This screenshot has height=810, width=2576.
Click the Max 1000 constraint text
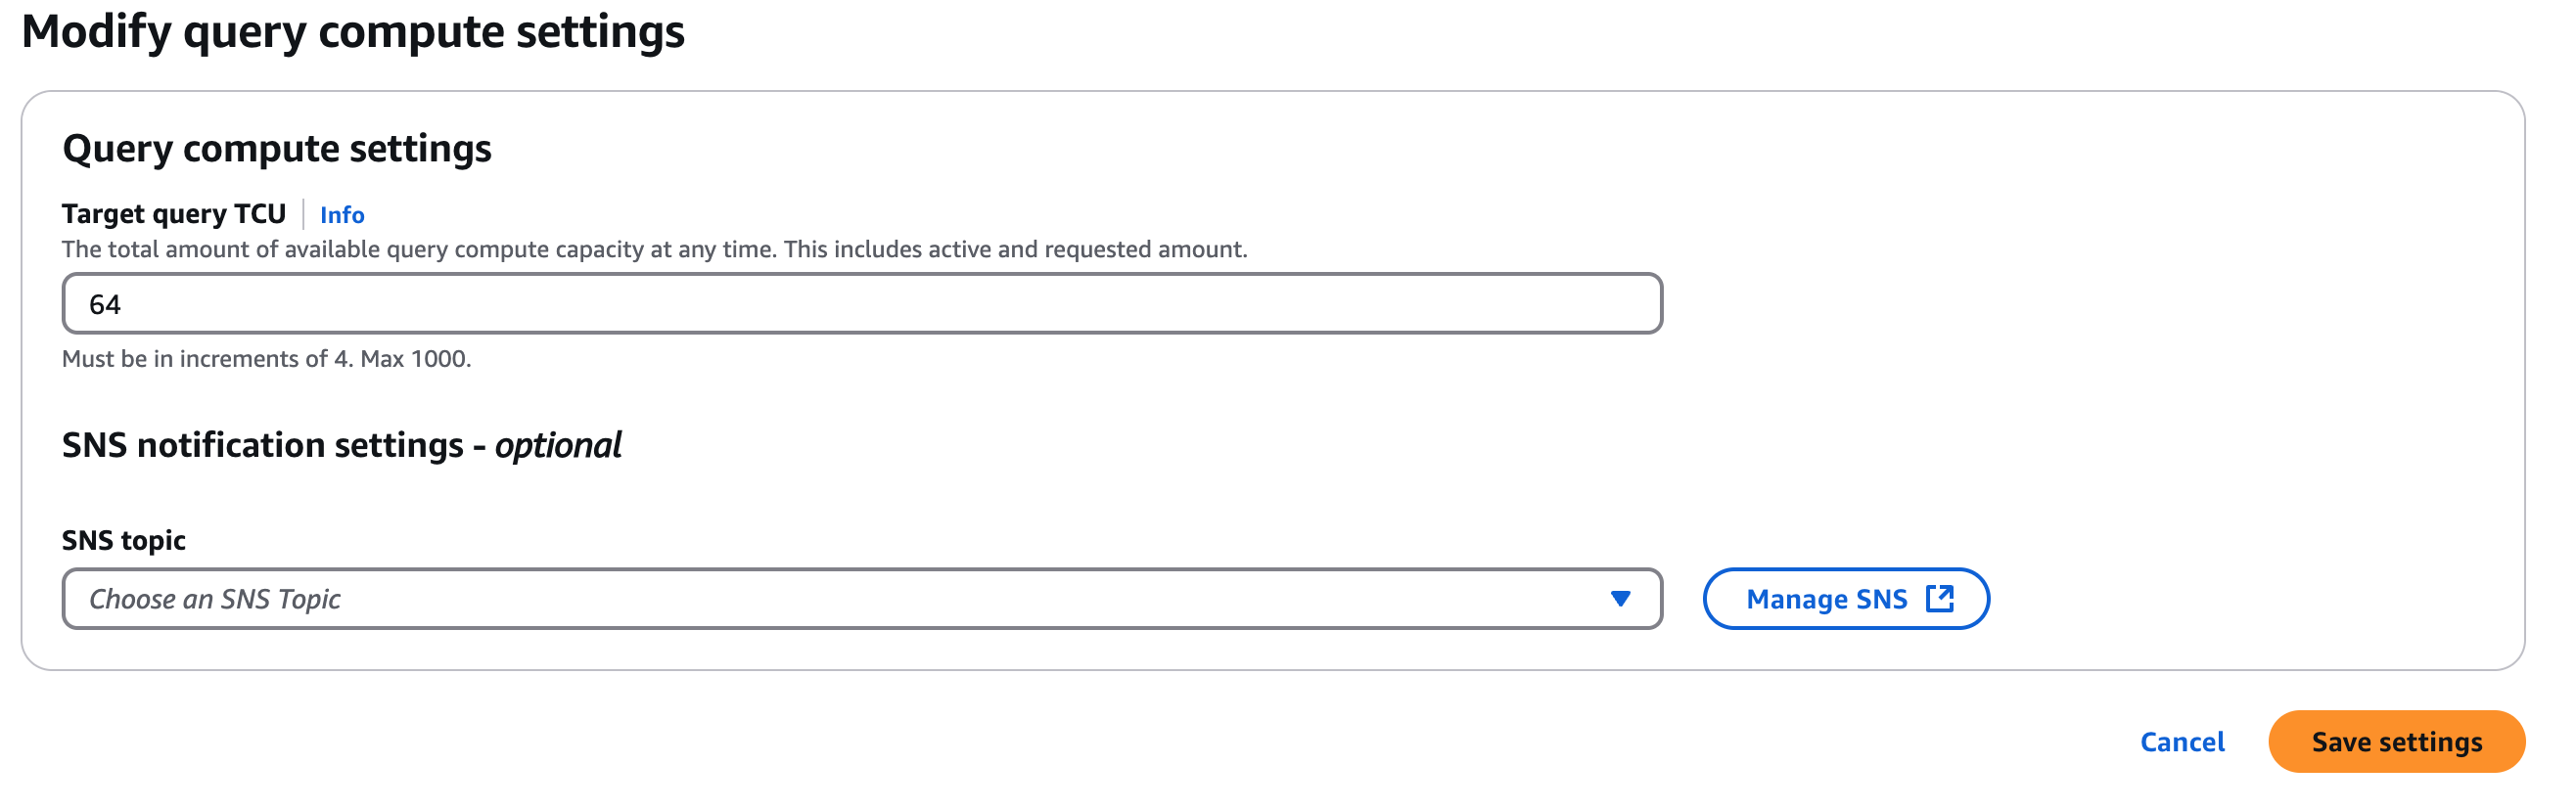tap(415, 359)
